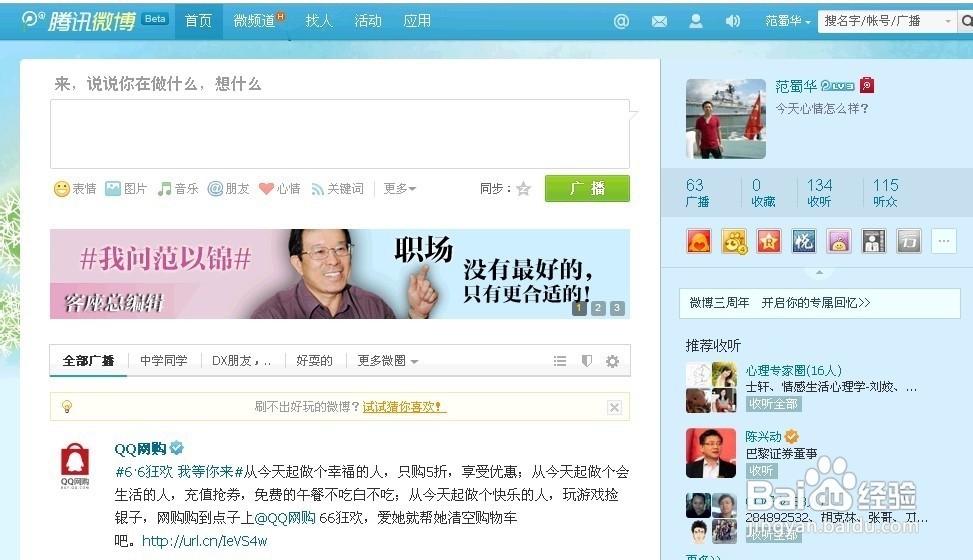Select the 好耍的 feed tab
Screen dimensions: 973x560
314,361
